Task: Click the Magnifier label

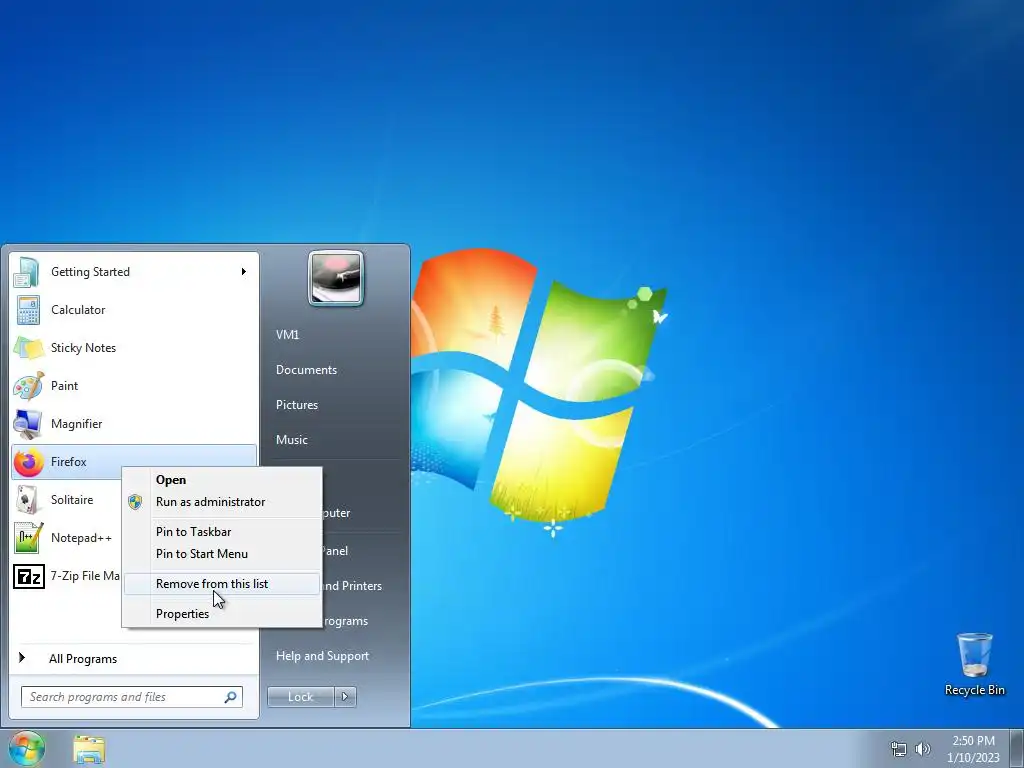Action: [76, 424]
